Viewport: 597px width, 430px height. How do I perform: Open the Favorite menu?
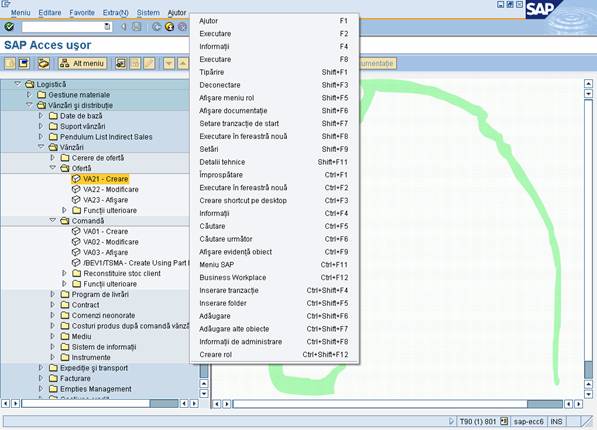82,13
